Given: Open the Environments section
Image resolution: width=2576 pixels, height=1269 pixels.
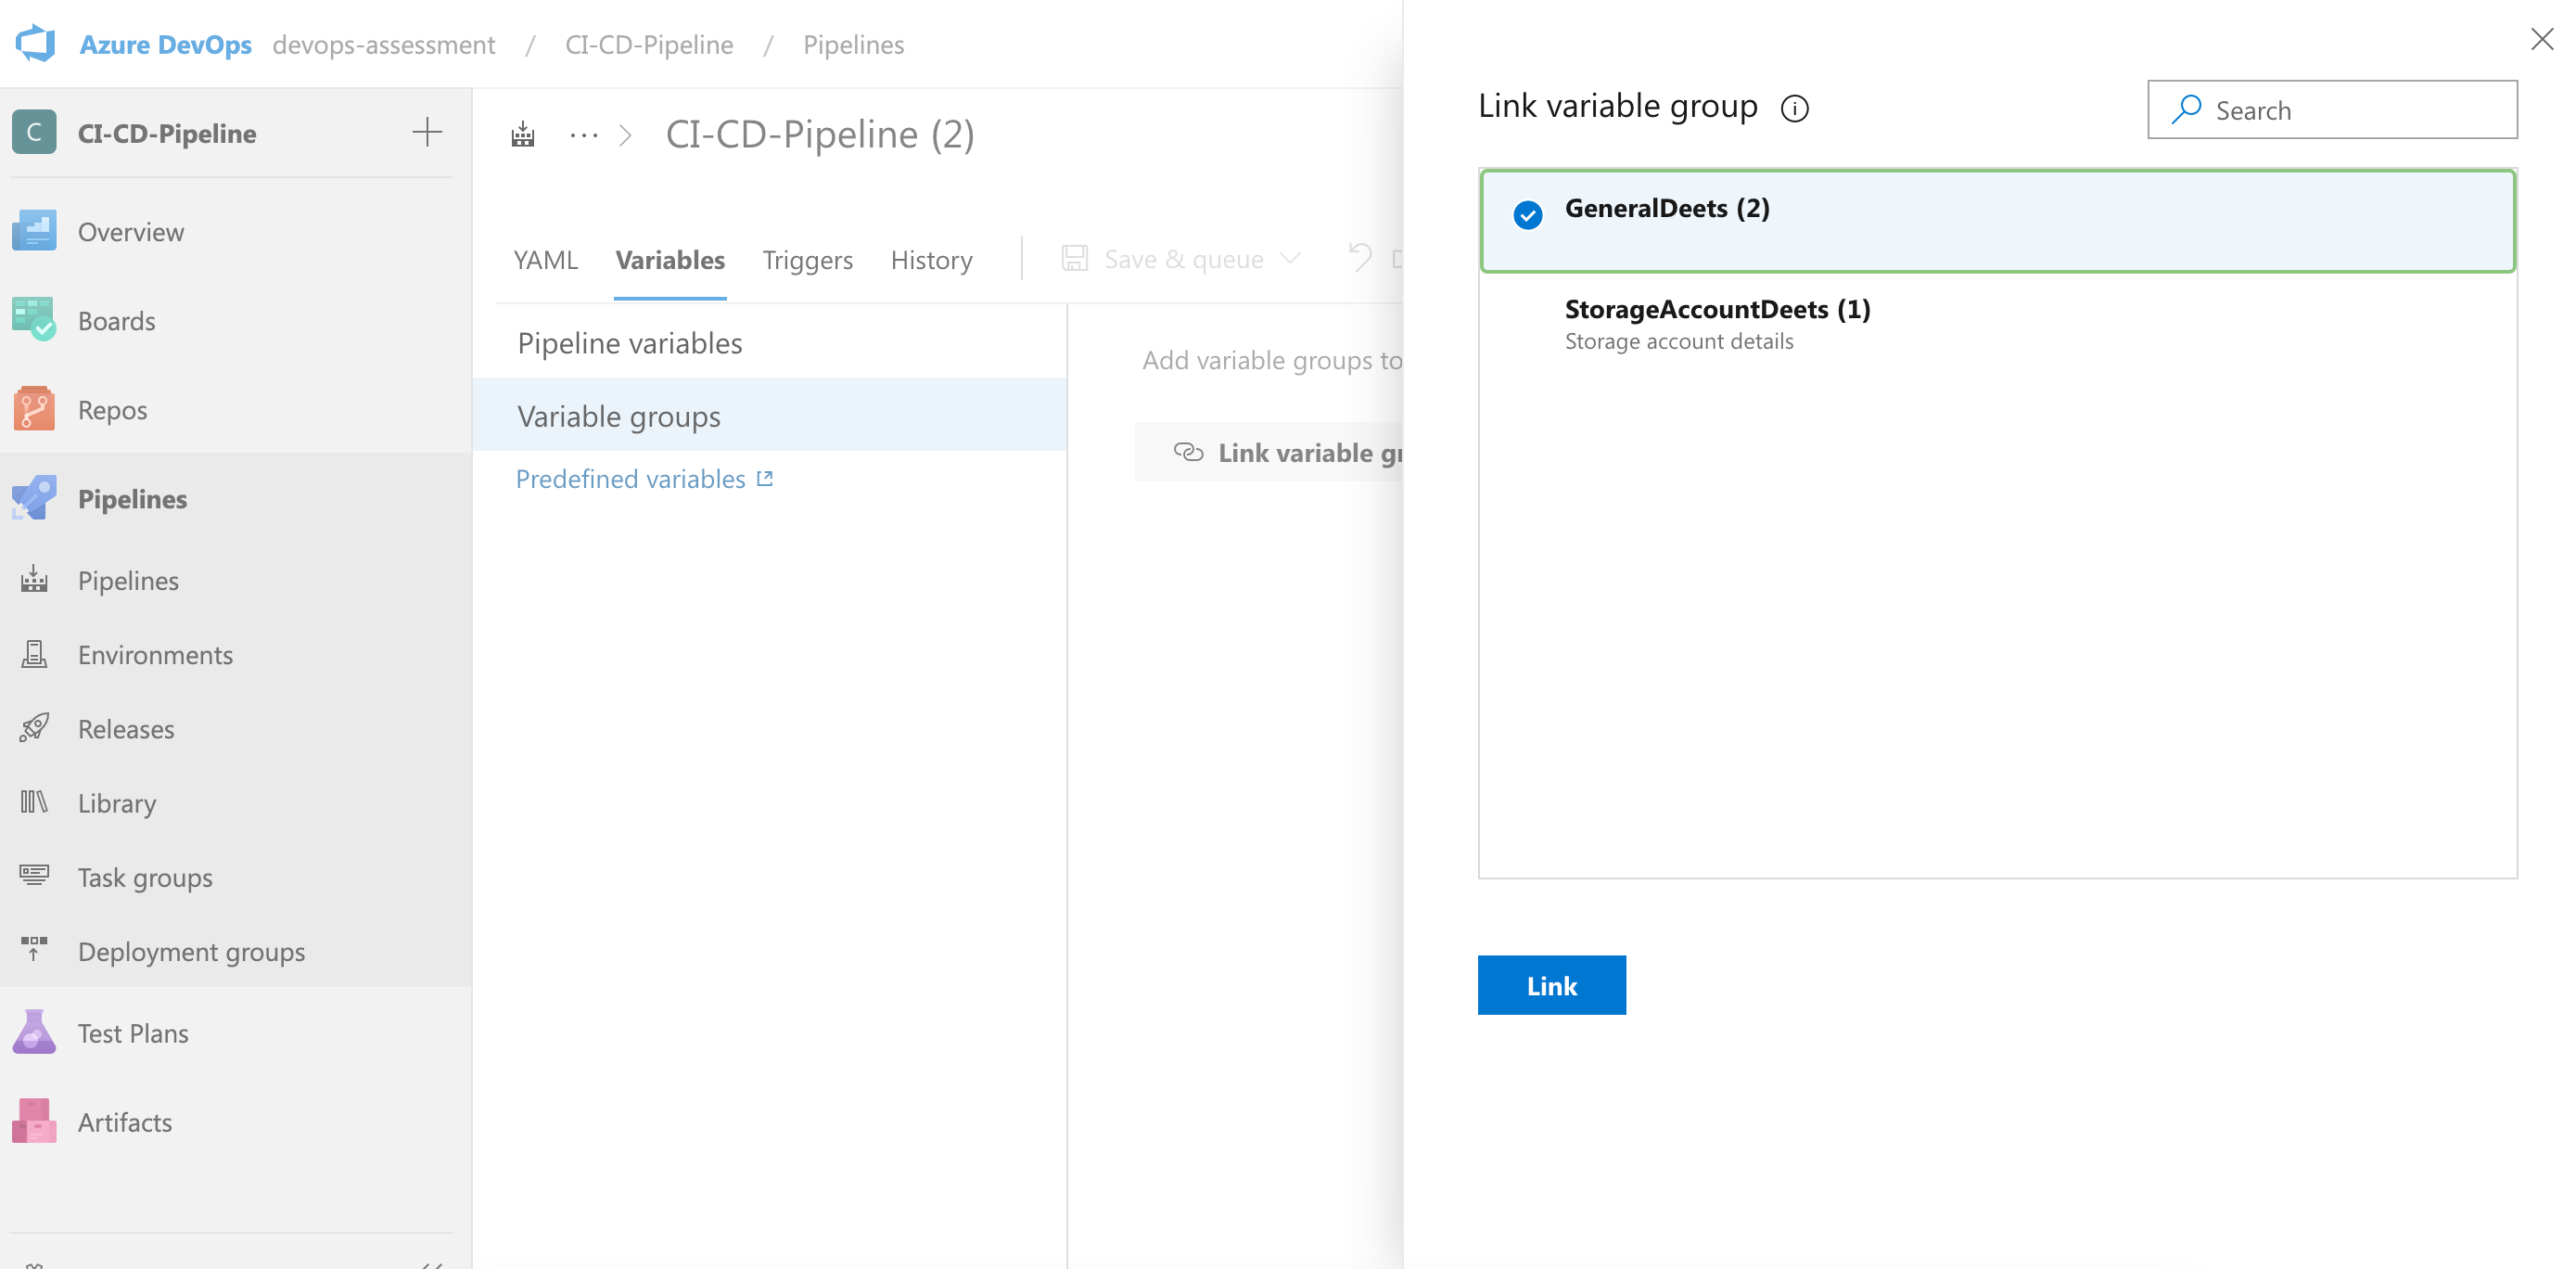Looking at the screenshot, I should (154, 655).
